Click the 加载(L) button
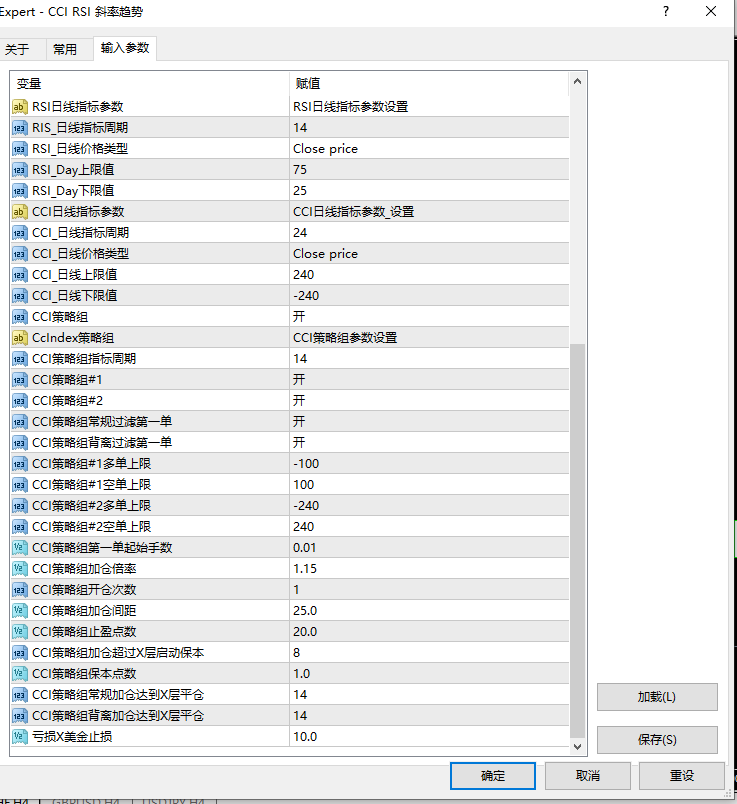The width and height of the screenshot is (737, 804). (656, 697)
